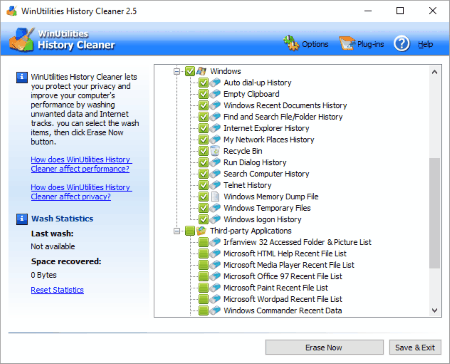The height and width of the screenshot is (364, 450).
Task: Select the 'Telnet History' row text
Action: tap(247, 185)
